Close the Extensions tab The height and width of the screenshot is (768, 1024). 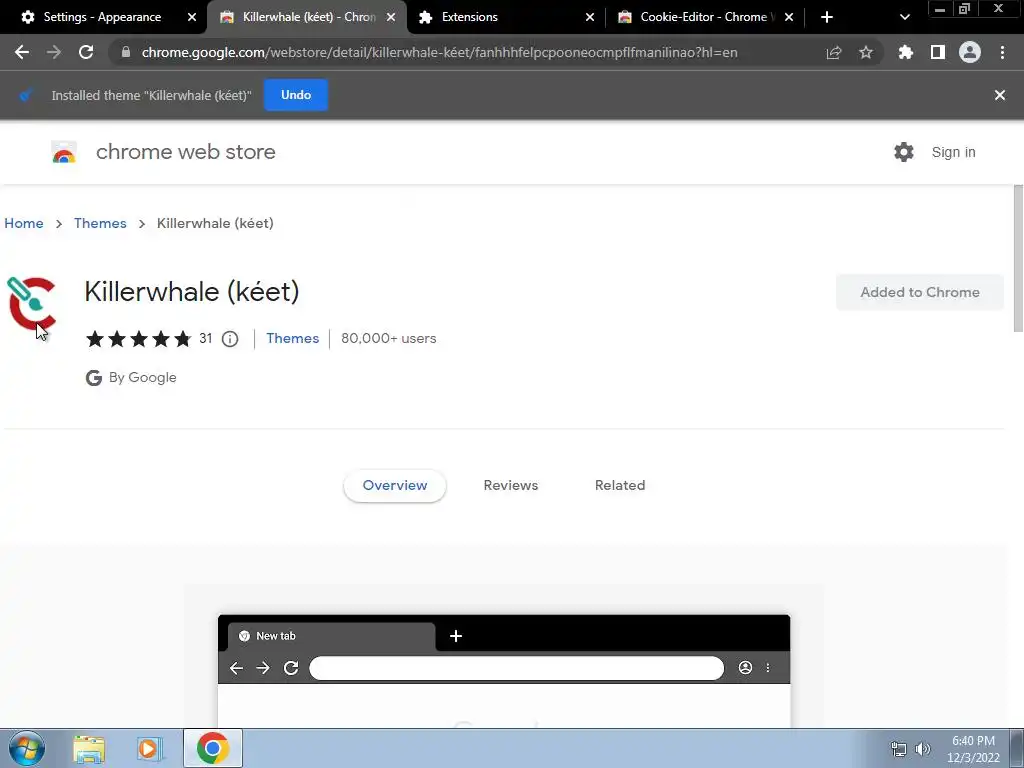coord(590,17)
